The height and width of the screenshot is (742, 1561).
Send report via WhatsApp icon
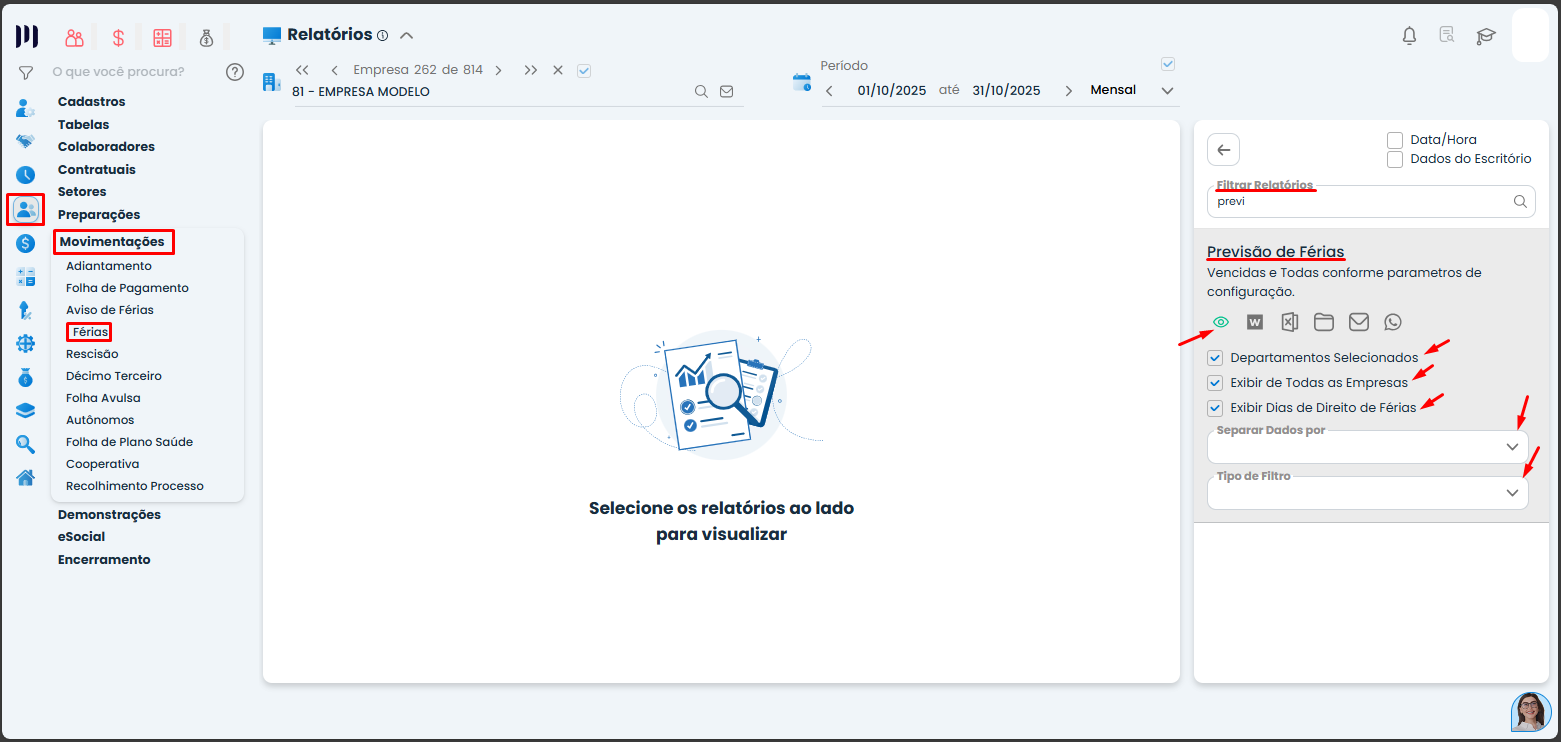(1393, 322)
